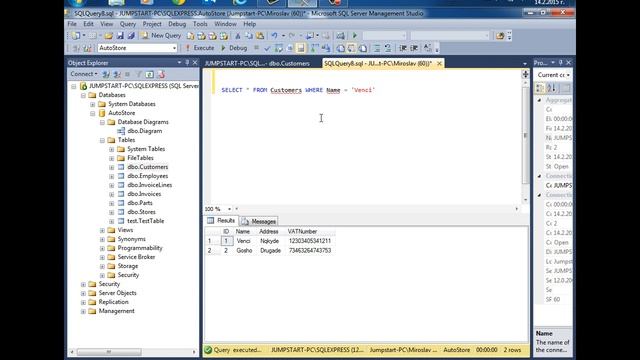Open the 100 % zoom dropdown
Screen dimensions: 640x360
pyautogui.click(x=229, y=209)
